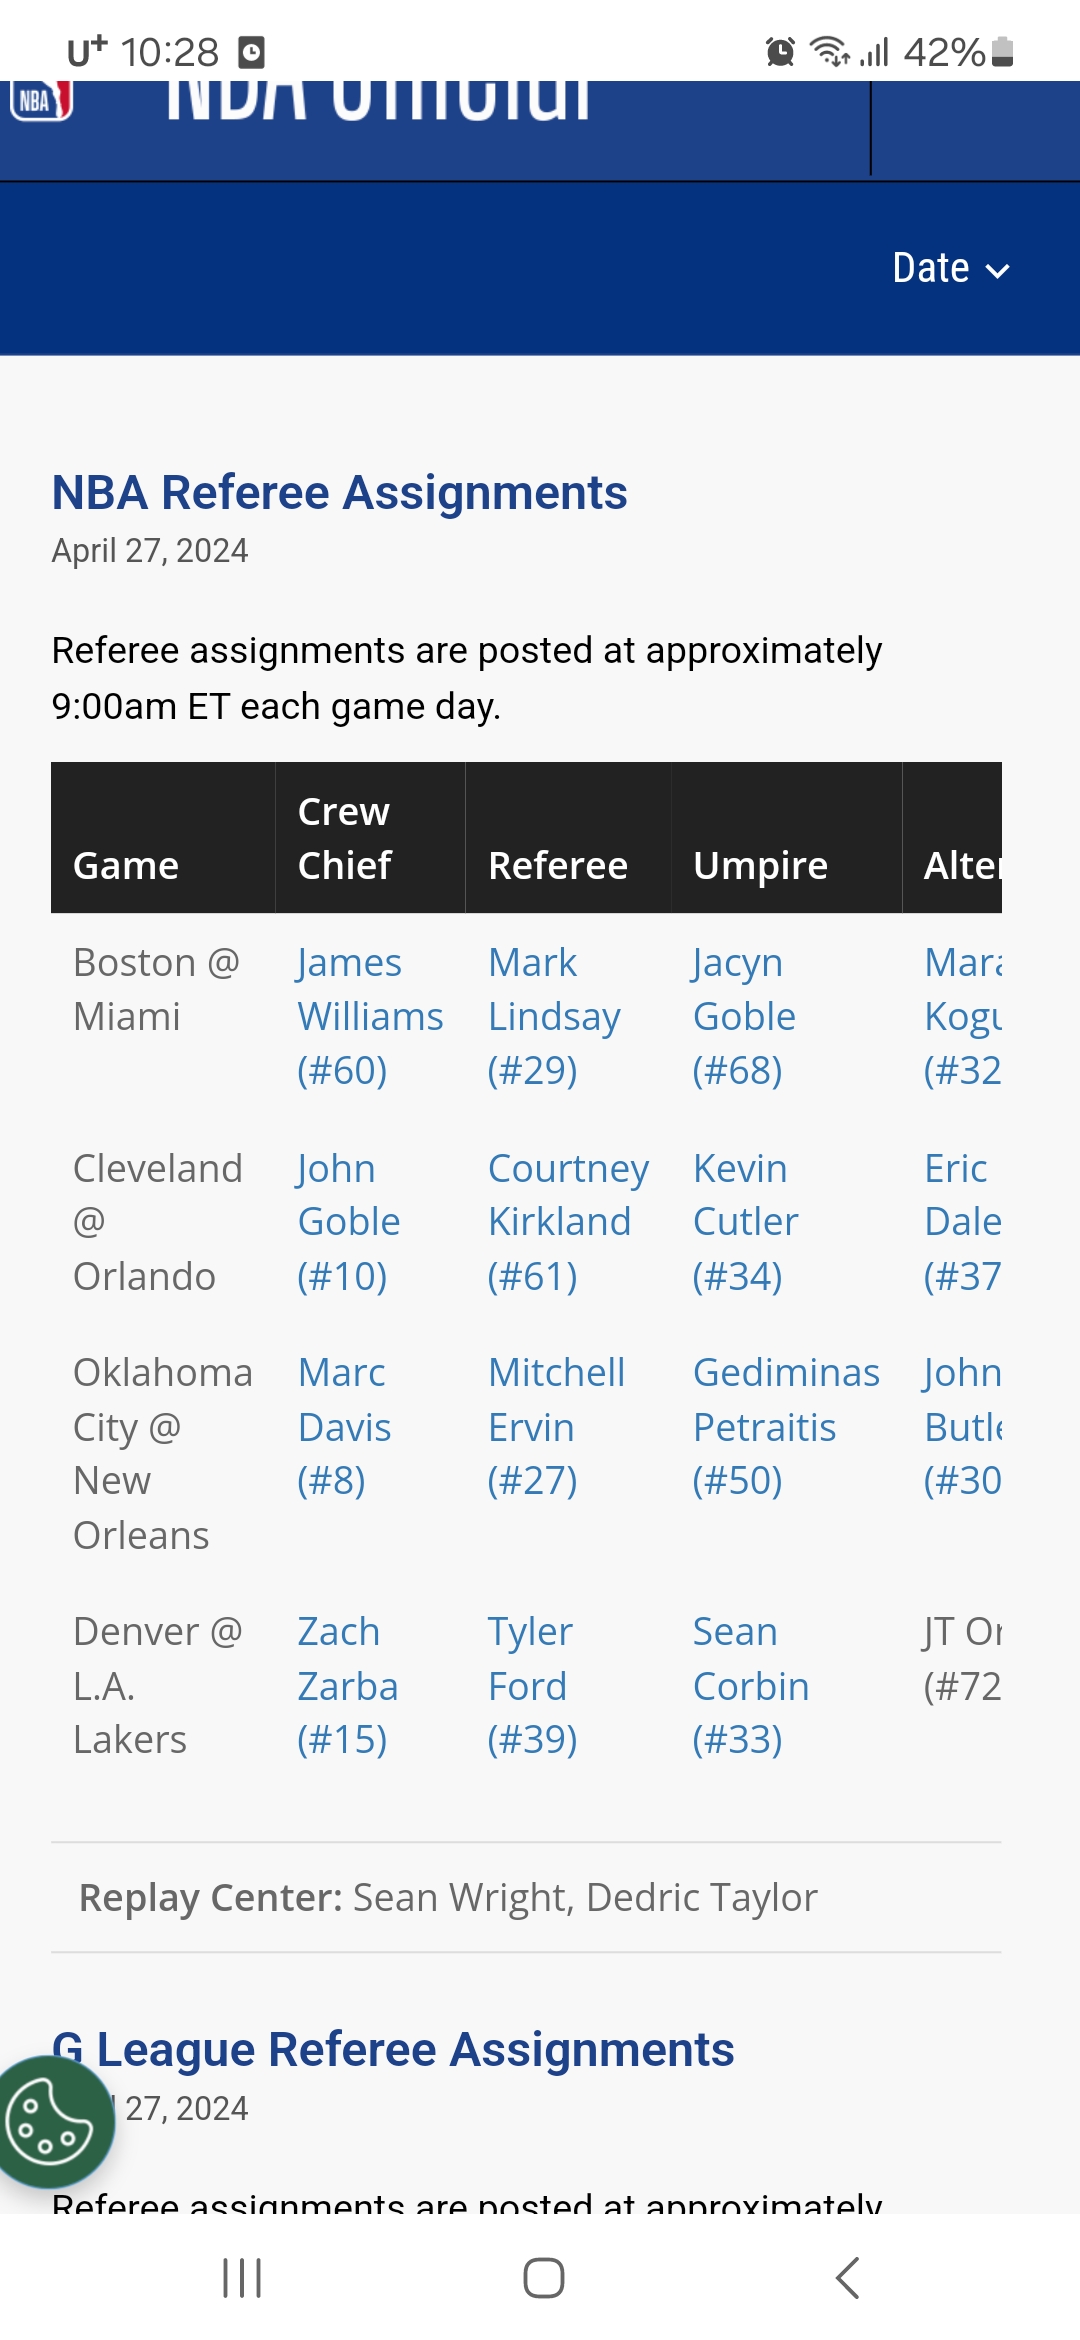Open James Williams (#60) referee profile

coord(370,1016)
